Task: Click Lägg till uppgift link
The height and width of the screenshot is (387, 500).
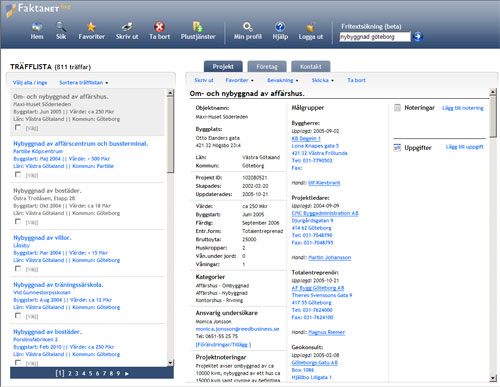Action: pos(465,147)
